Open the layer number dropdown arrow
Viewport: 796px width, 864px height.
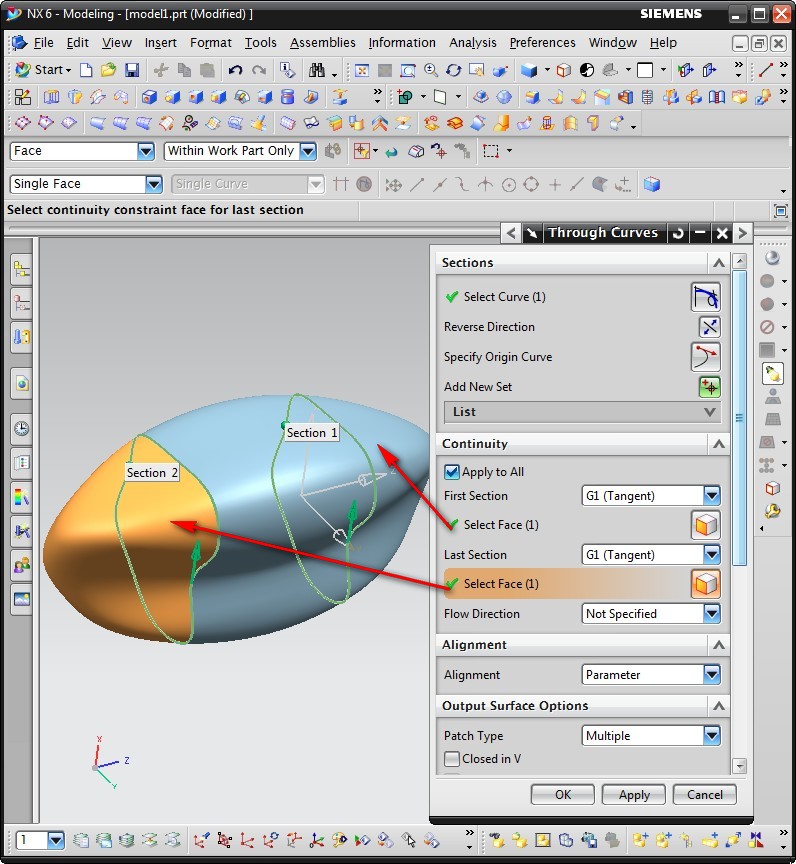56,840
